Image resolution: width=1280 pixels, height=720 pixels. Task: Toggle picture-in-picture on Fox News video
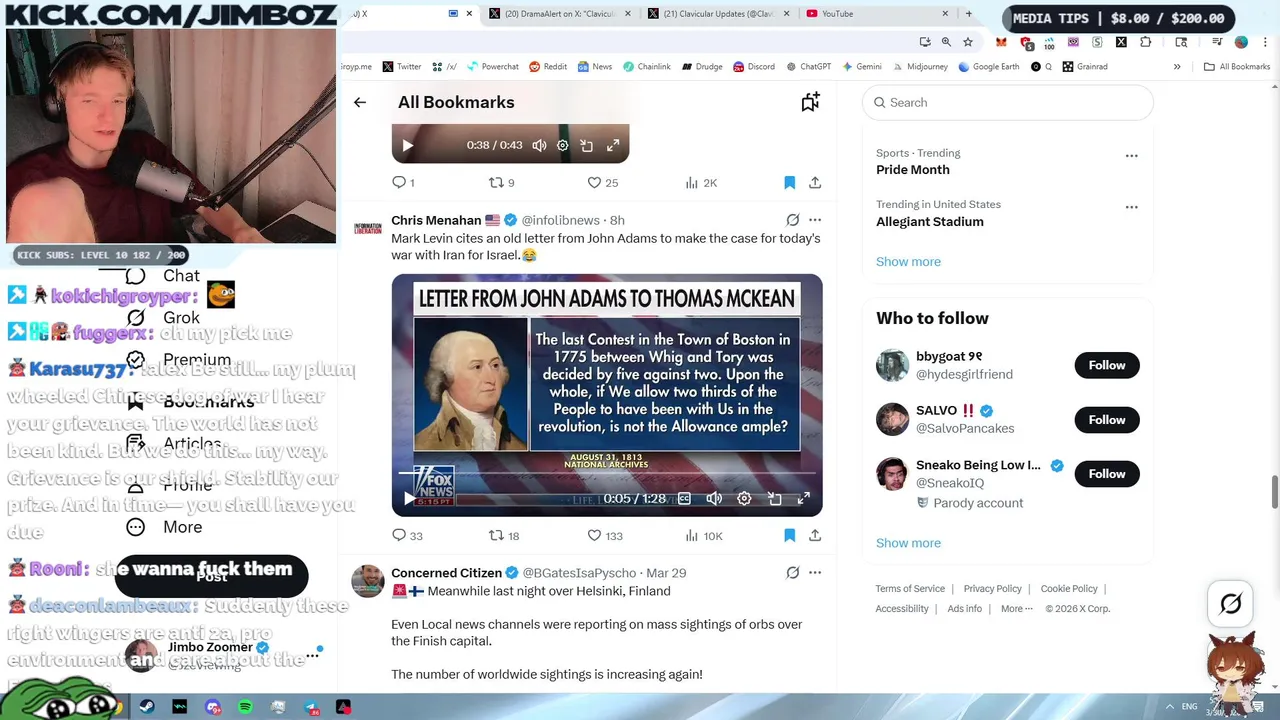tap(774, 498)
